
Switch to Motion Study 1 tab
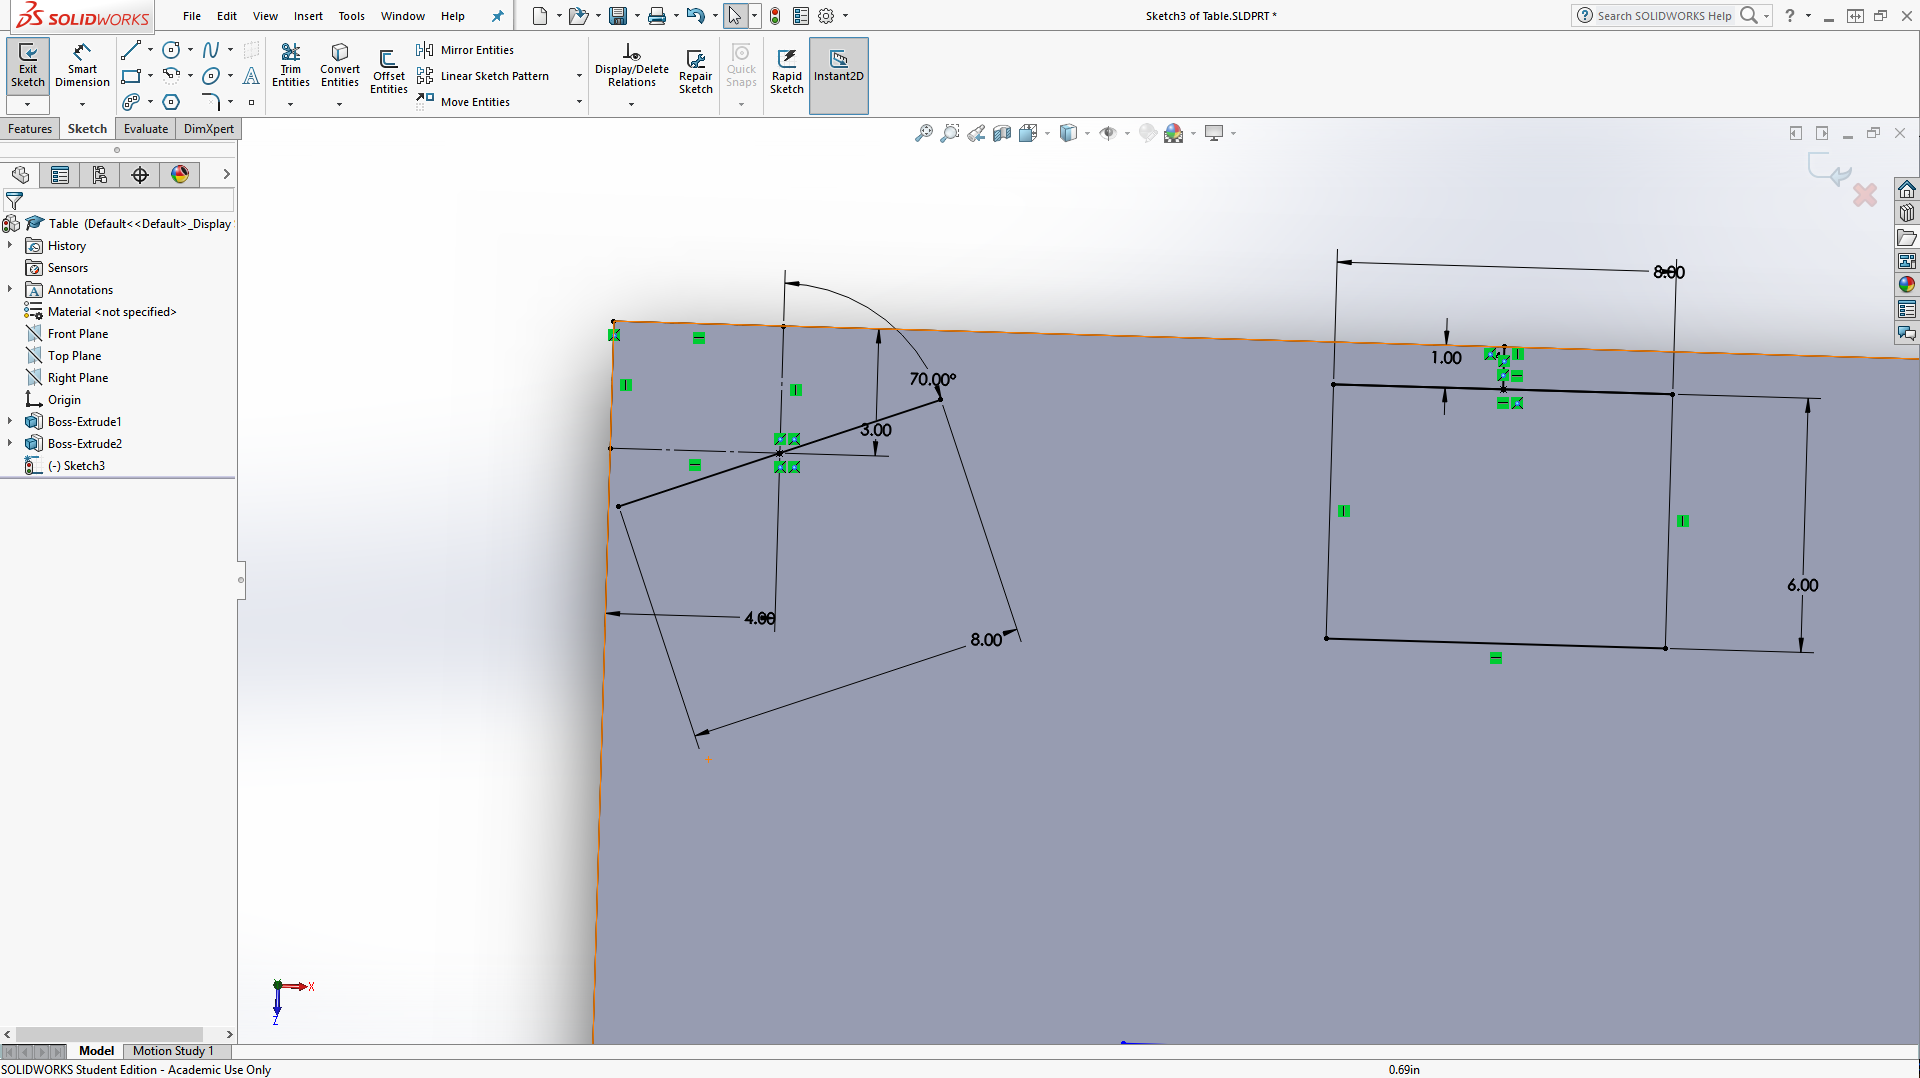click(x=173, y=1051)
